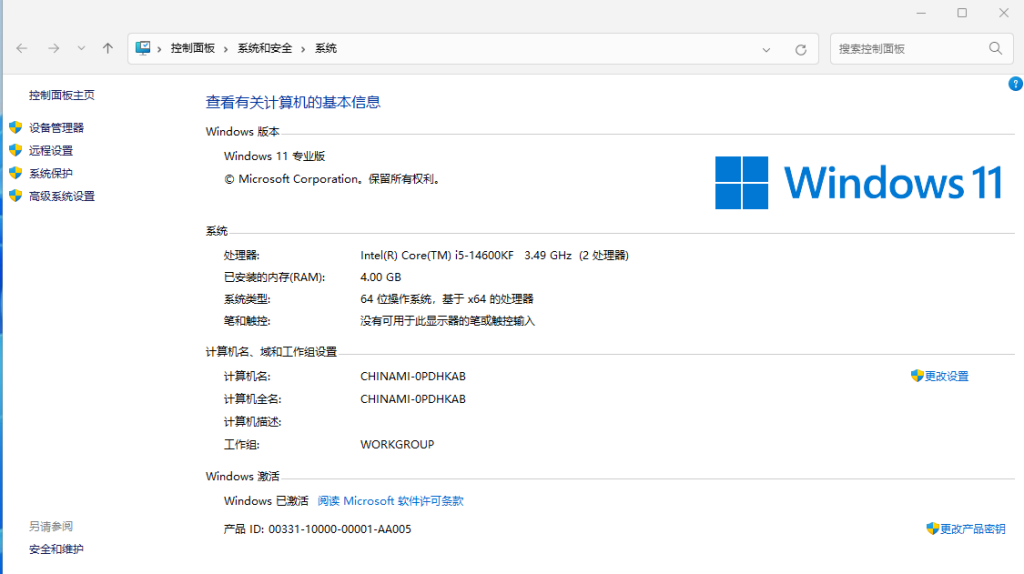Image resolution: width=1024 pixels, height=574 pixels.
Task: Click shield icon next to 更改设置
Action: pyautogui.click(x=917, y=375)
